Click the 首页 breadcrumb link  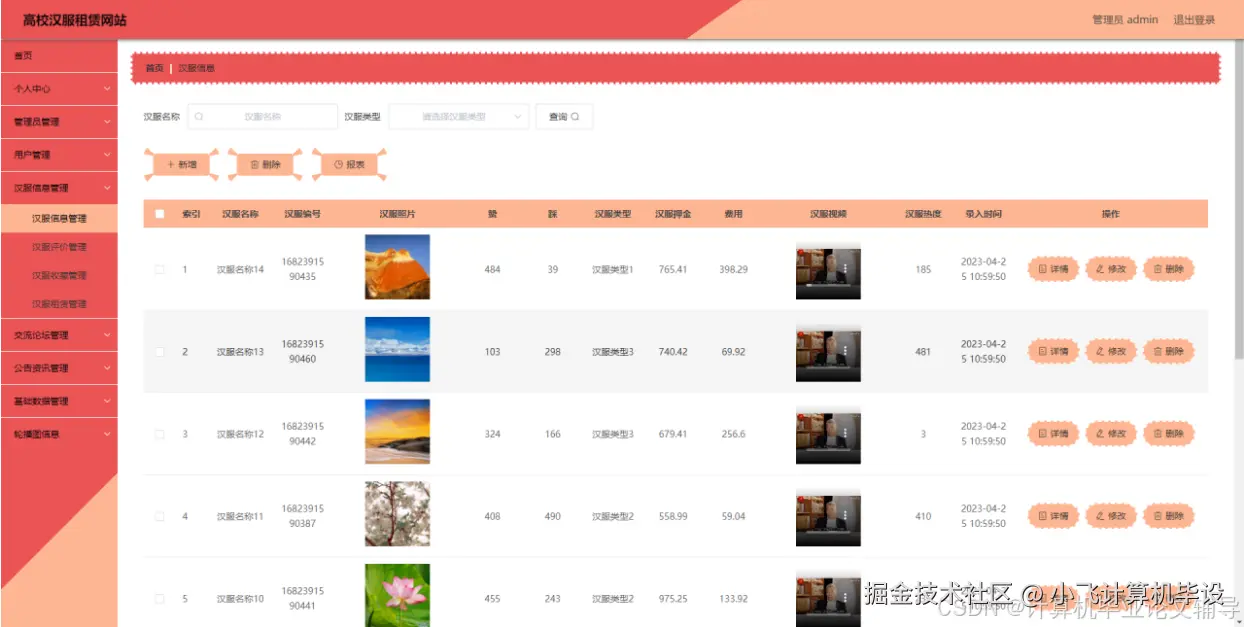coord(154,68)
